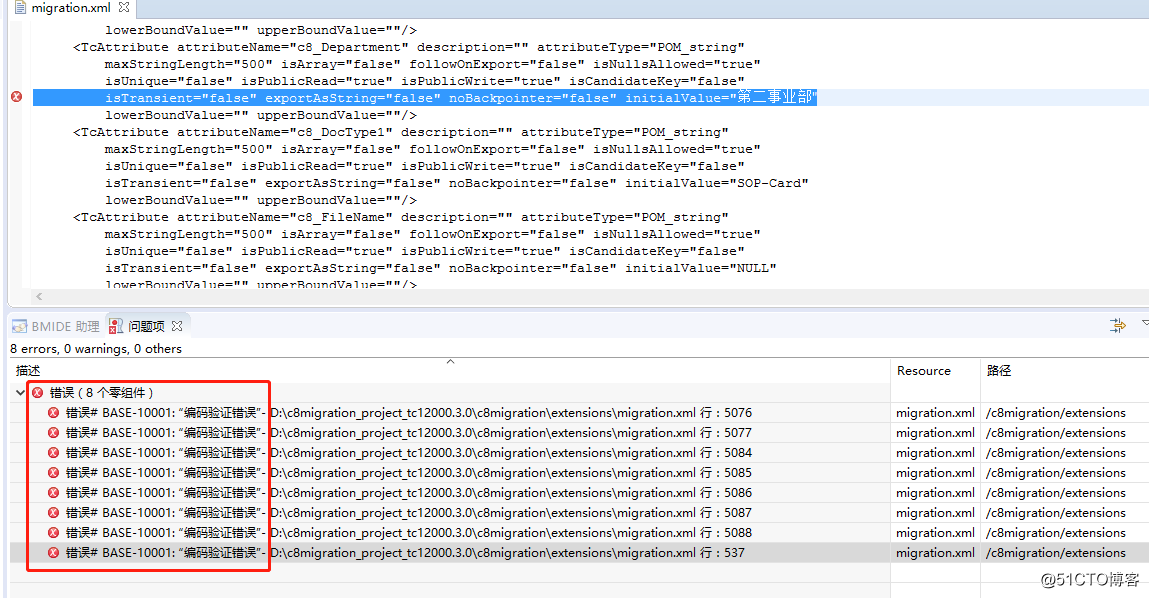Click the c8_DocType1 TcAttribute line
Image resolution: width=1149 pixels, height=598 pixels.
(x=400, y=132)
